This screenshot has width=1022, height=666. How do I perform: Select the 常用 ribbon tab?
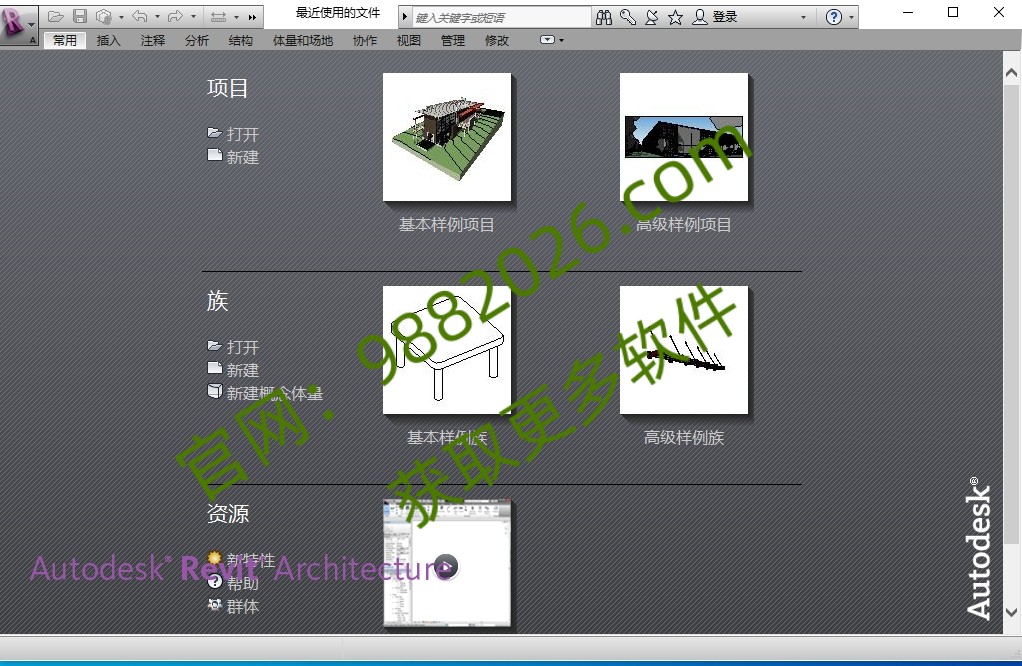pyautogui.click(x=65, y=40)
